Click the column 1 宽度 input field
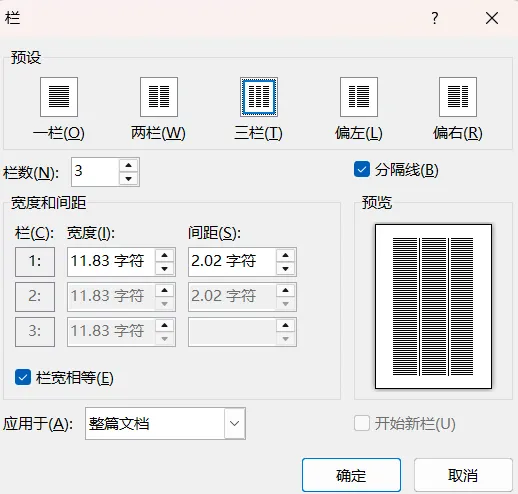 point(111,262)
